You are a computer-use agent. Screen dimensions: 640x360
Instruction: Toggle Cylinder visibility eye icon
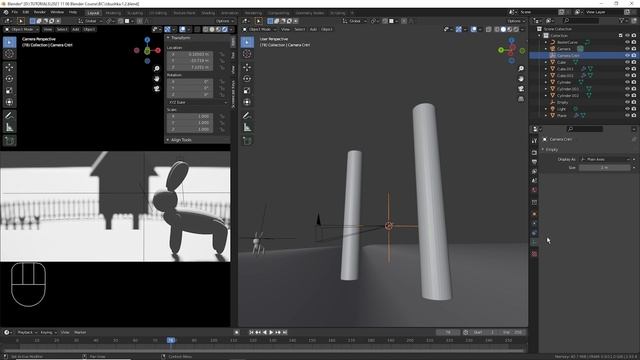[627, 82]
